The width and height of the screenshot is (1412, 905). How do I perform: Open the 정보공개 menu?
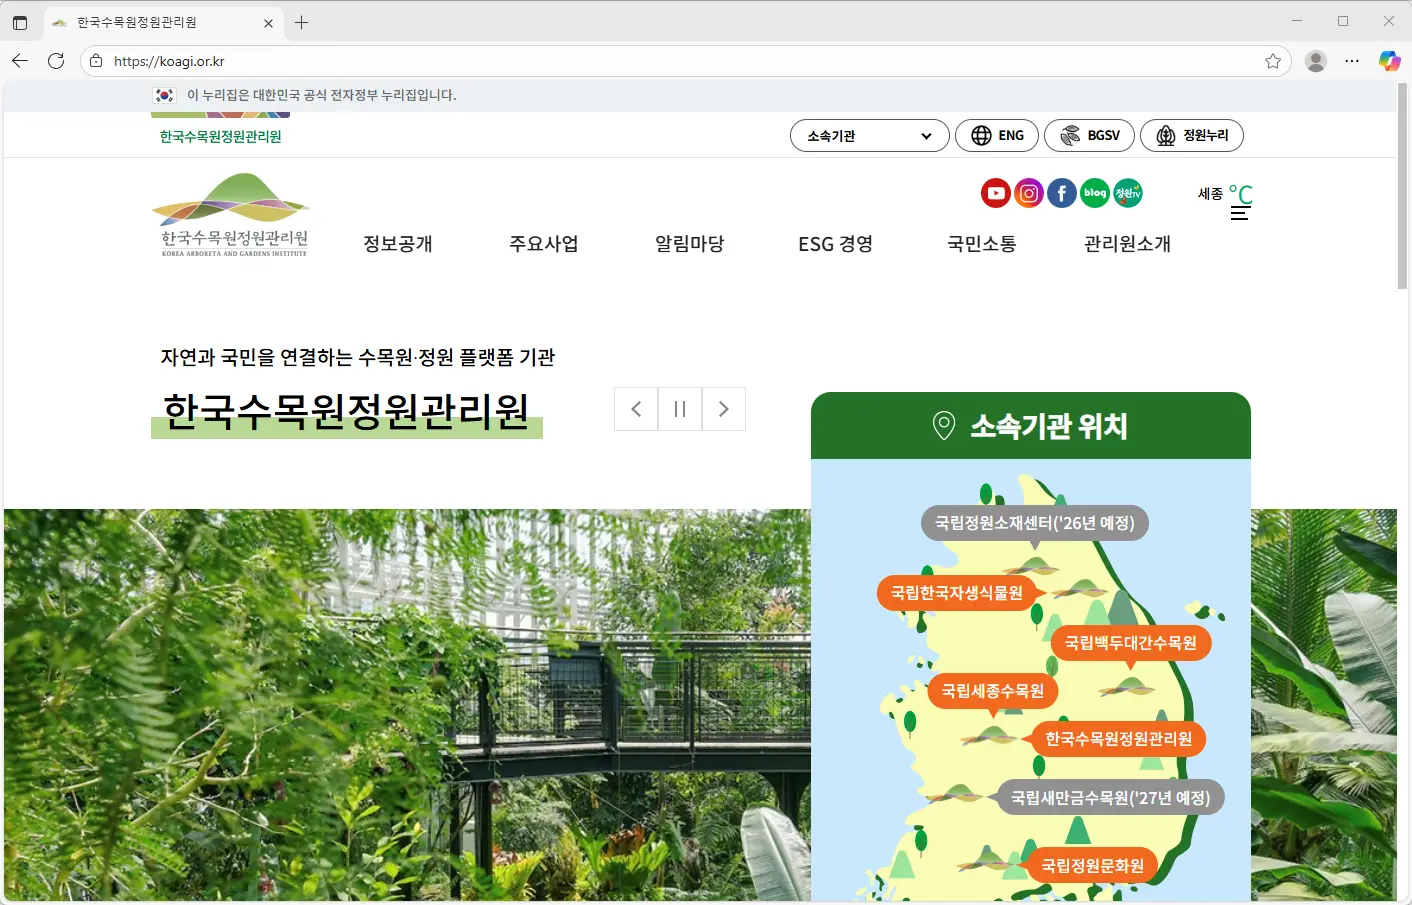pos(397,243)
